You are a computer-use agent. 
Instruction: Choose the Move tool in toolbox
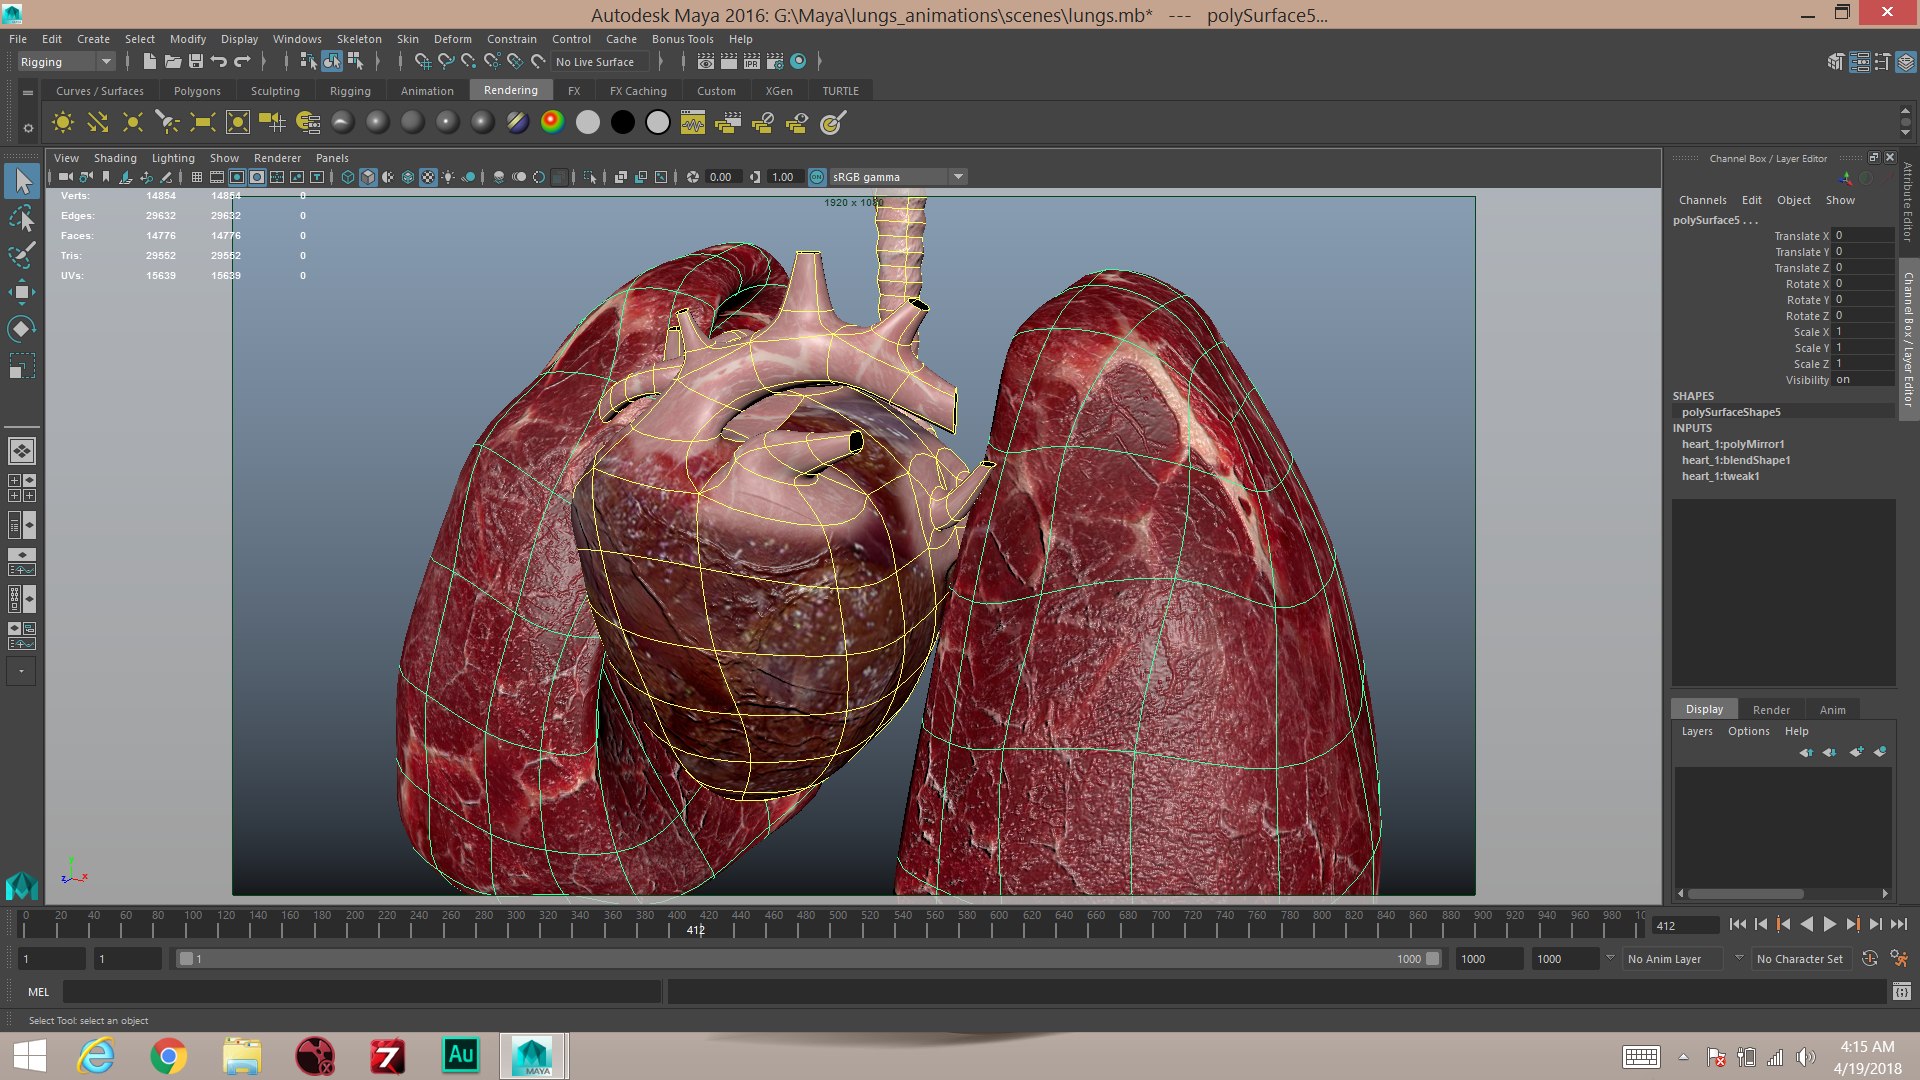pos(22,292)
